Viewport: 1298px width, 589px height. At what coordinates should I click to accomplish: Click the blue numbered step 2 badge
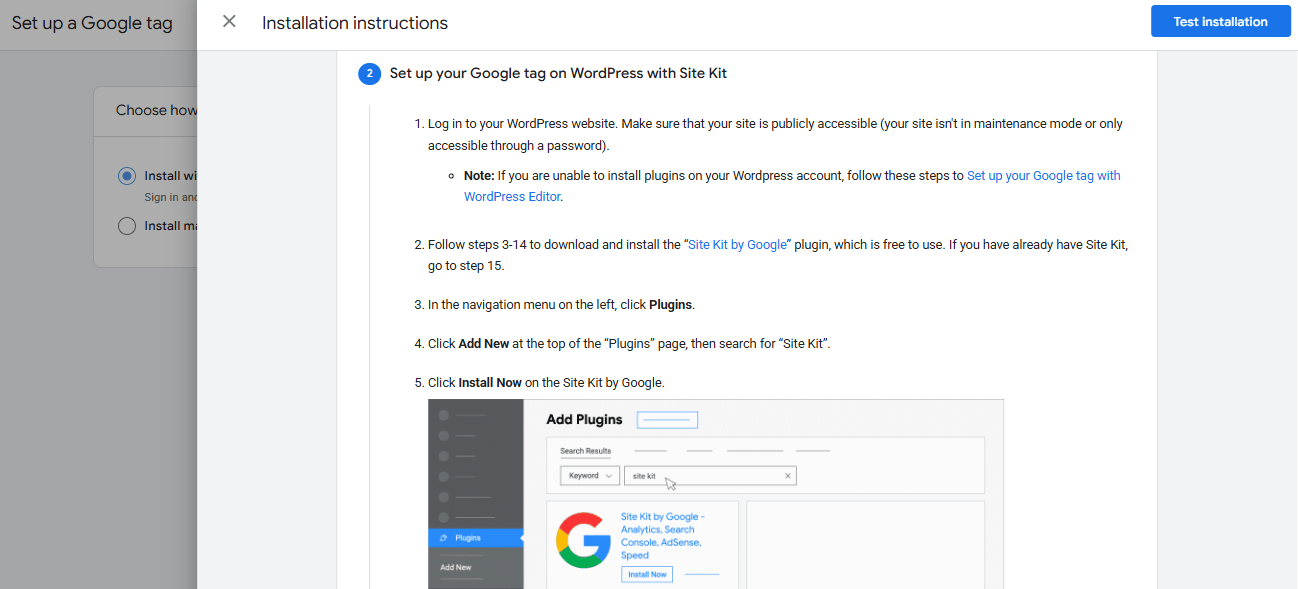point(369,73)
